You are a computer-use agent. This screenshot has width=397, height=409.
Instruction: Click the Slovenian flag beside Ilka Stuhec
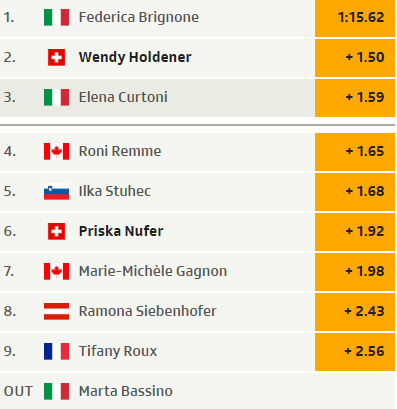56,191
